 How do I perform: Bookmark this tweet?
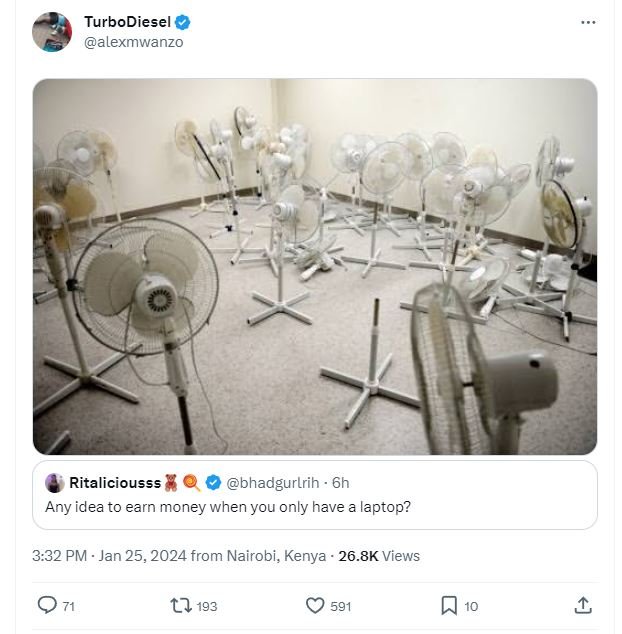(x=449, y=605)
